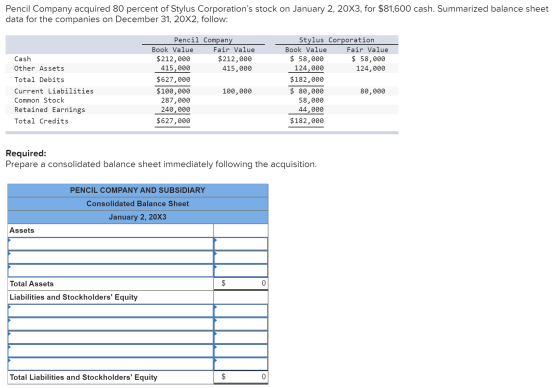Click Stylus Current Liabilities book value $80,000
560x388 pixels.
tap(307, 91)
